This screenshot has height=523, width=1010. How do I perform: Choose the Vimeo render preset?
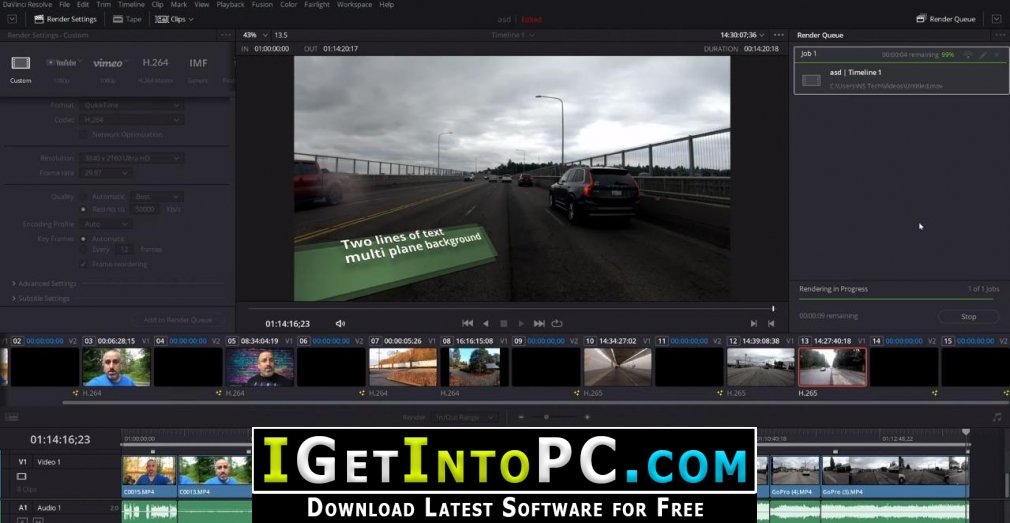[x=108, y=70]
